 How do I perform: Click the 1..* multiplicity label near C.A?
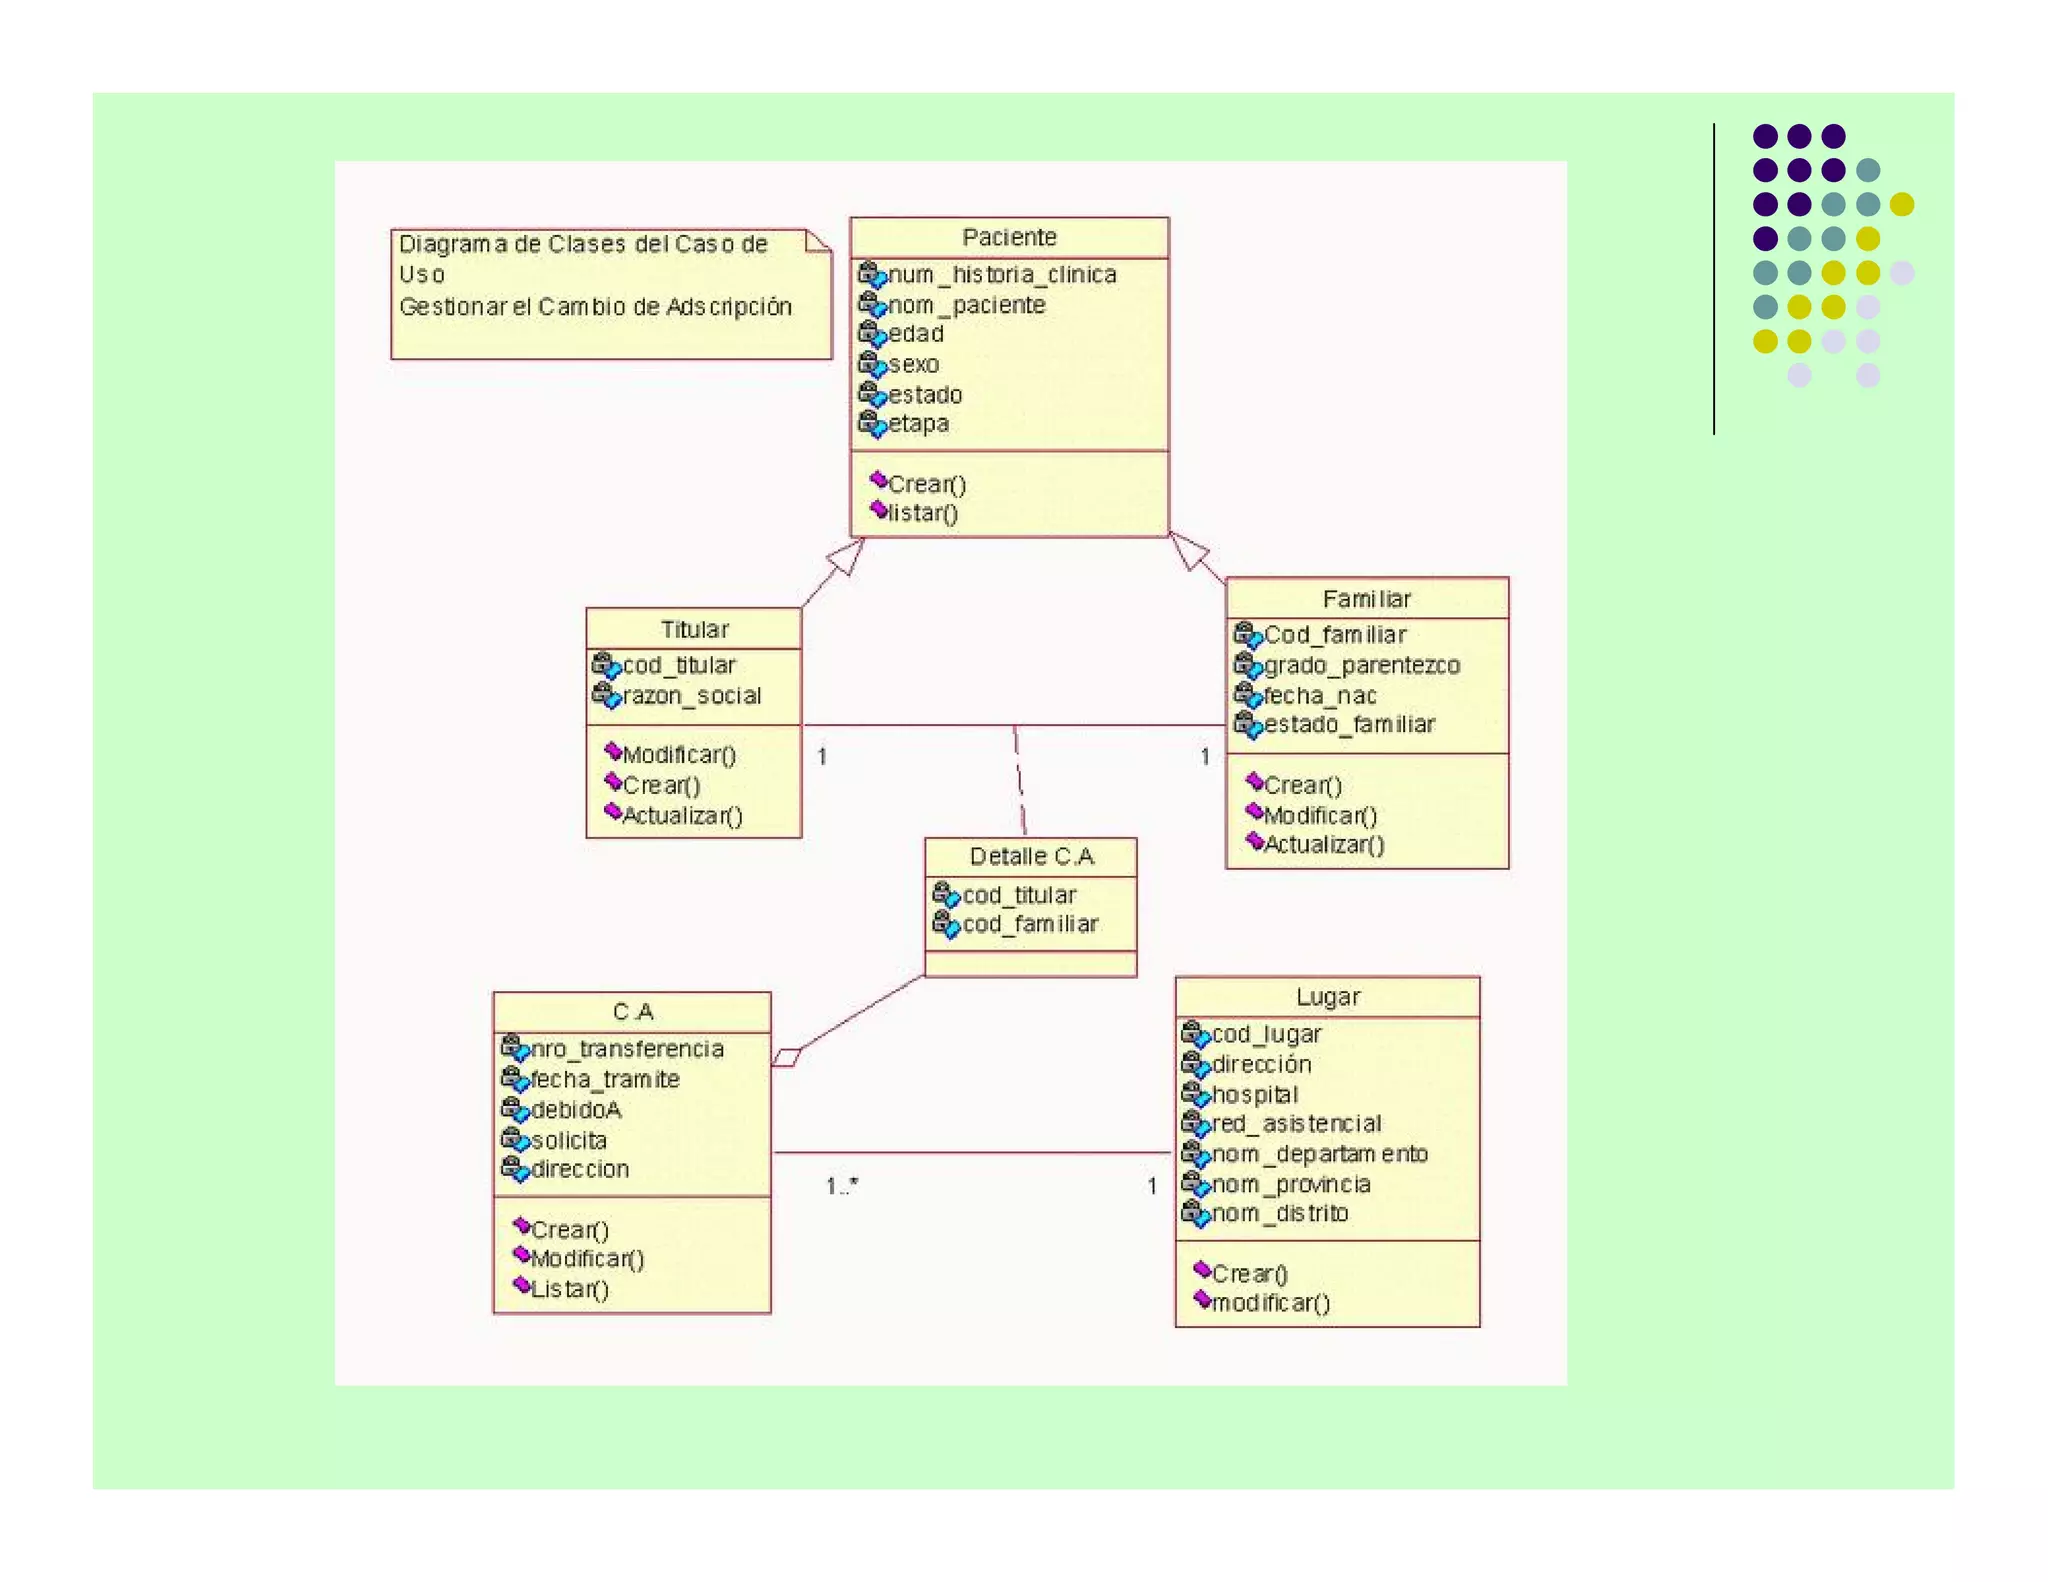842,1186
